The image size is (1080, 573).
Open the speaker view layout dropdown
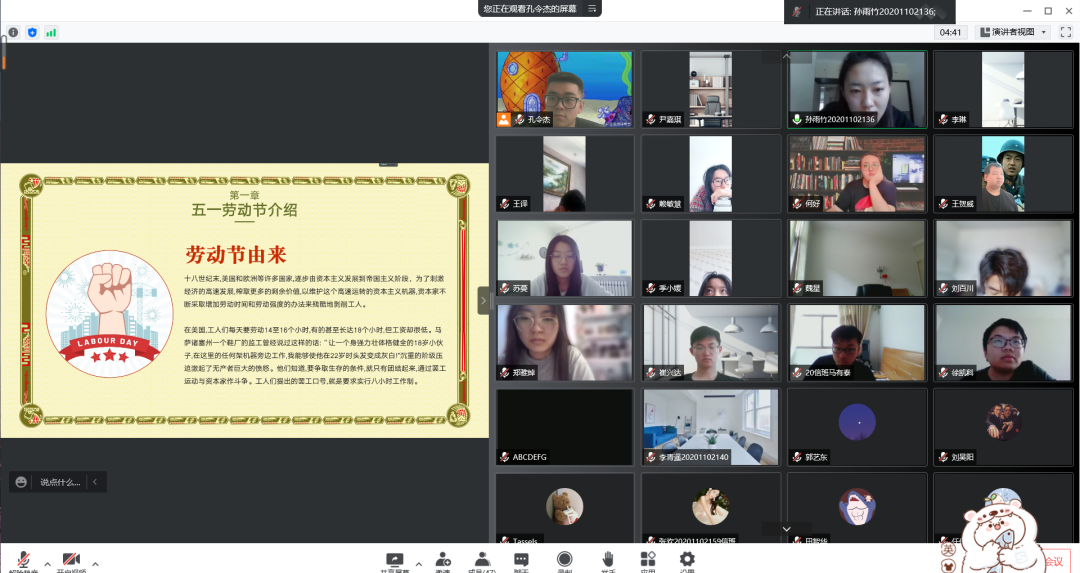[x=1012, y=32]
